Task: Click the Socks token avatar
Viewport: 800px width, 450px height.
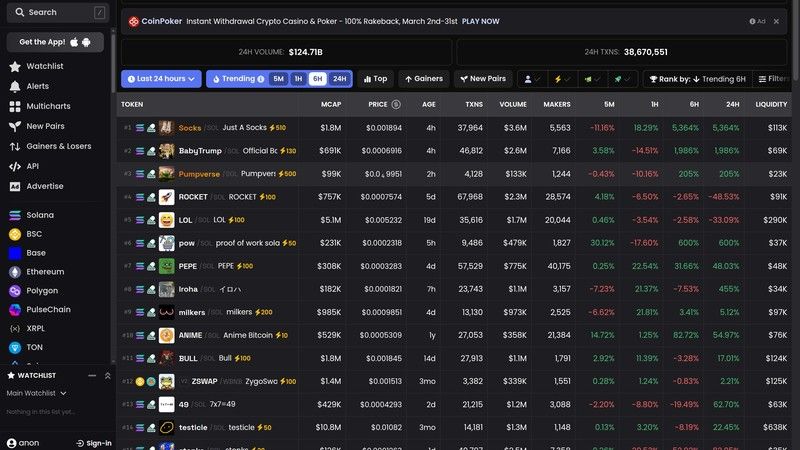Action: click(x=166, y=128)
